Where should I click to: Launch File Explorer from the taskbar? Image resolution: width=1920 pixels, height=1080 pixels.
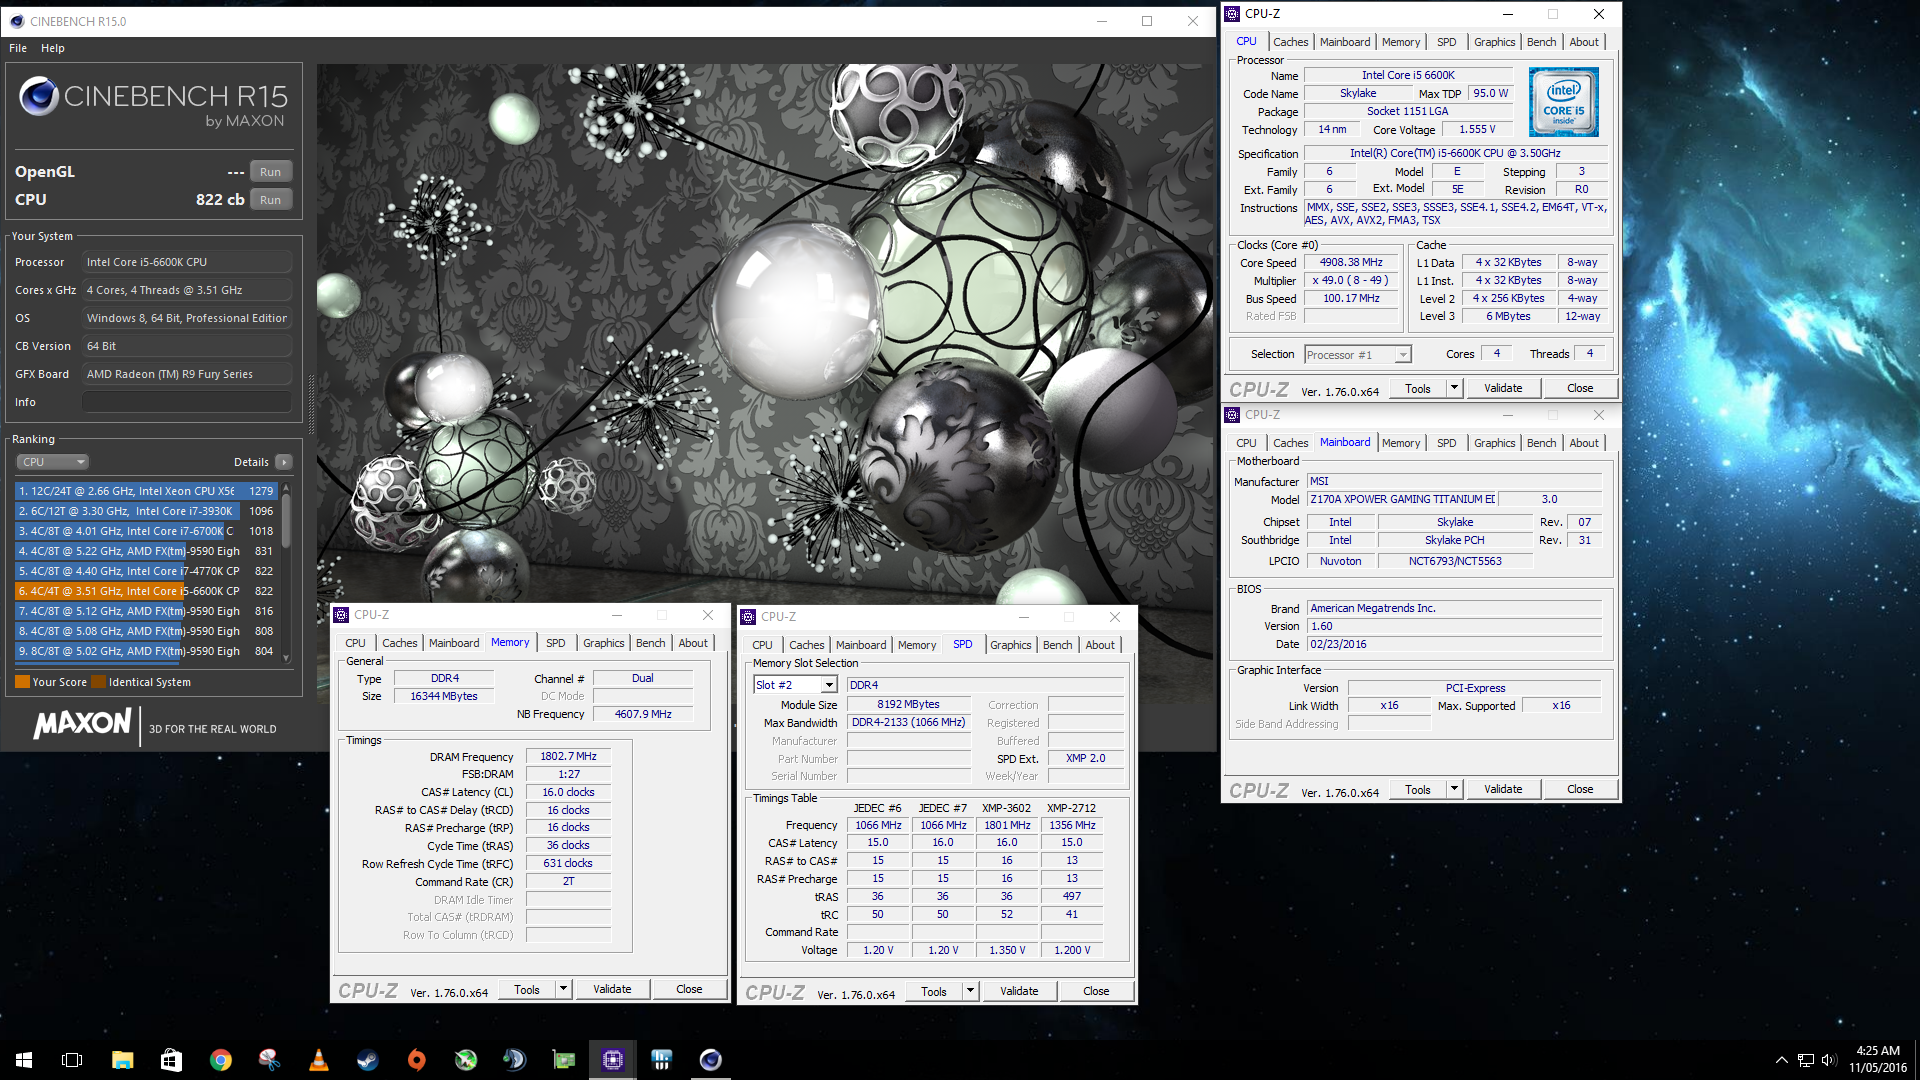[122, 1060]
